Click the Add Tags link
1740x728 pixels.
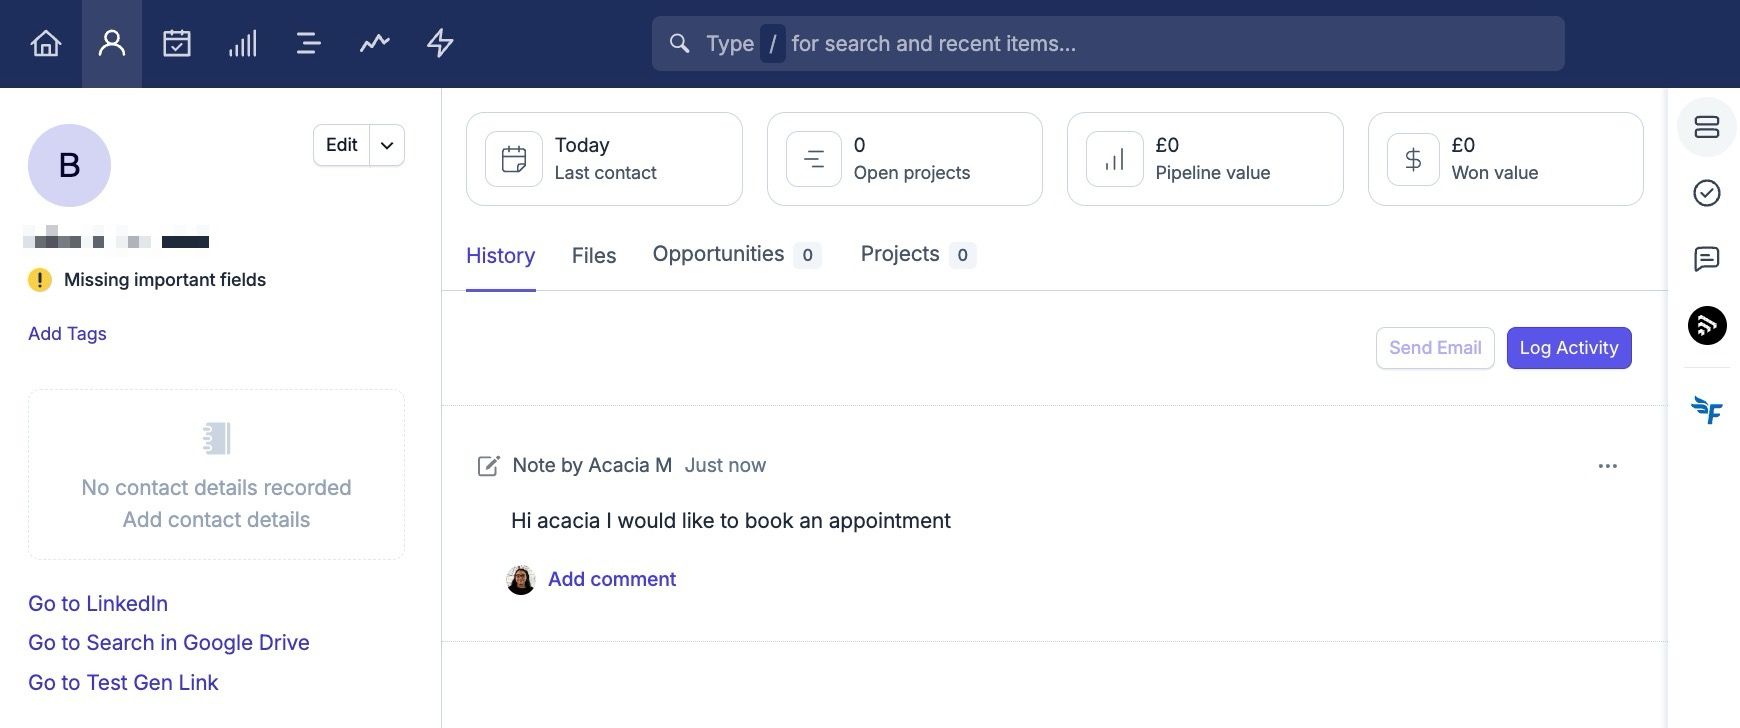click(67, 334)
